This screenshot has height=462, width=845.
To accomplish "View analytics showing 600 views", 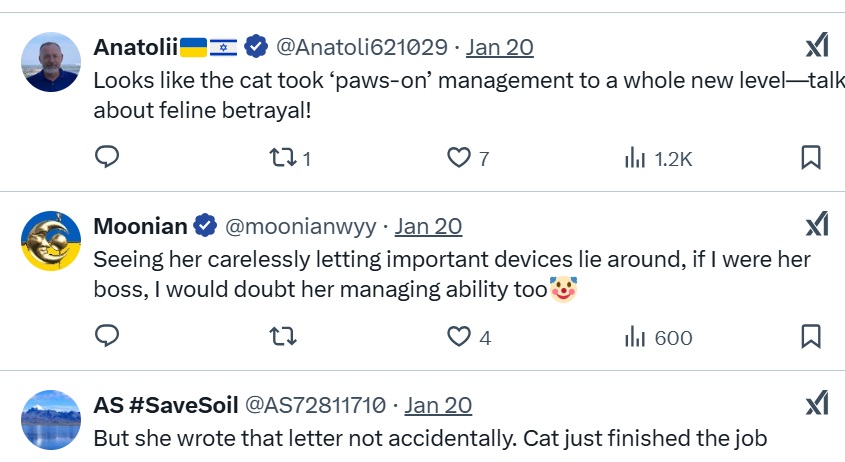I will pos(658,338).
